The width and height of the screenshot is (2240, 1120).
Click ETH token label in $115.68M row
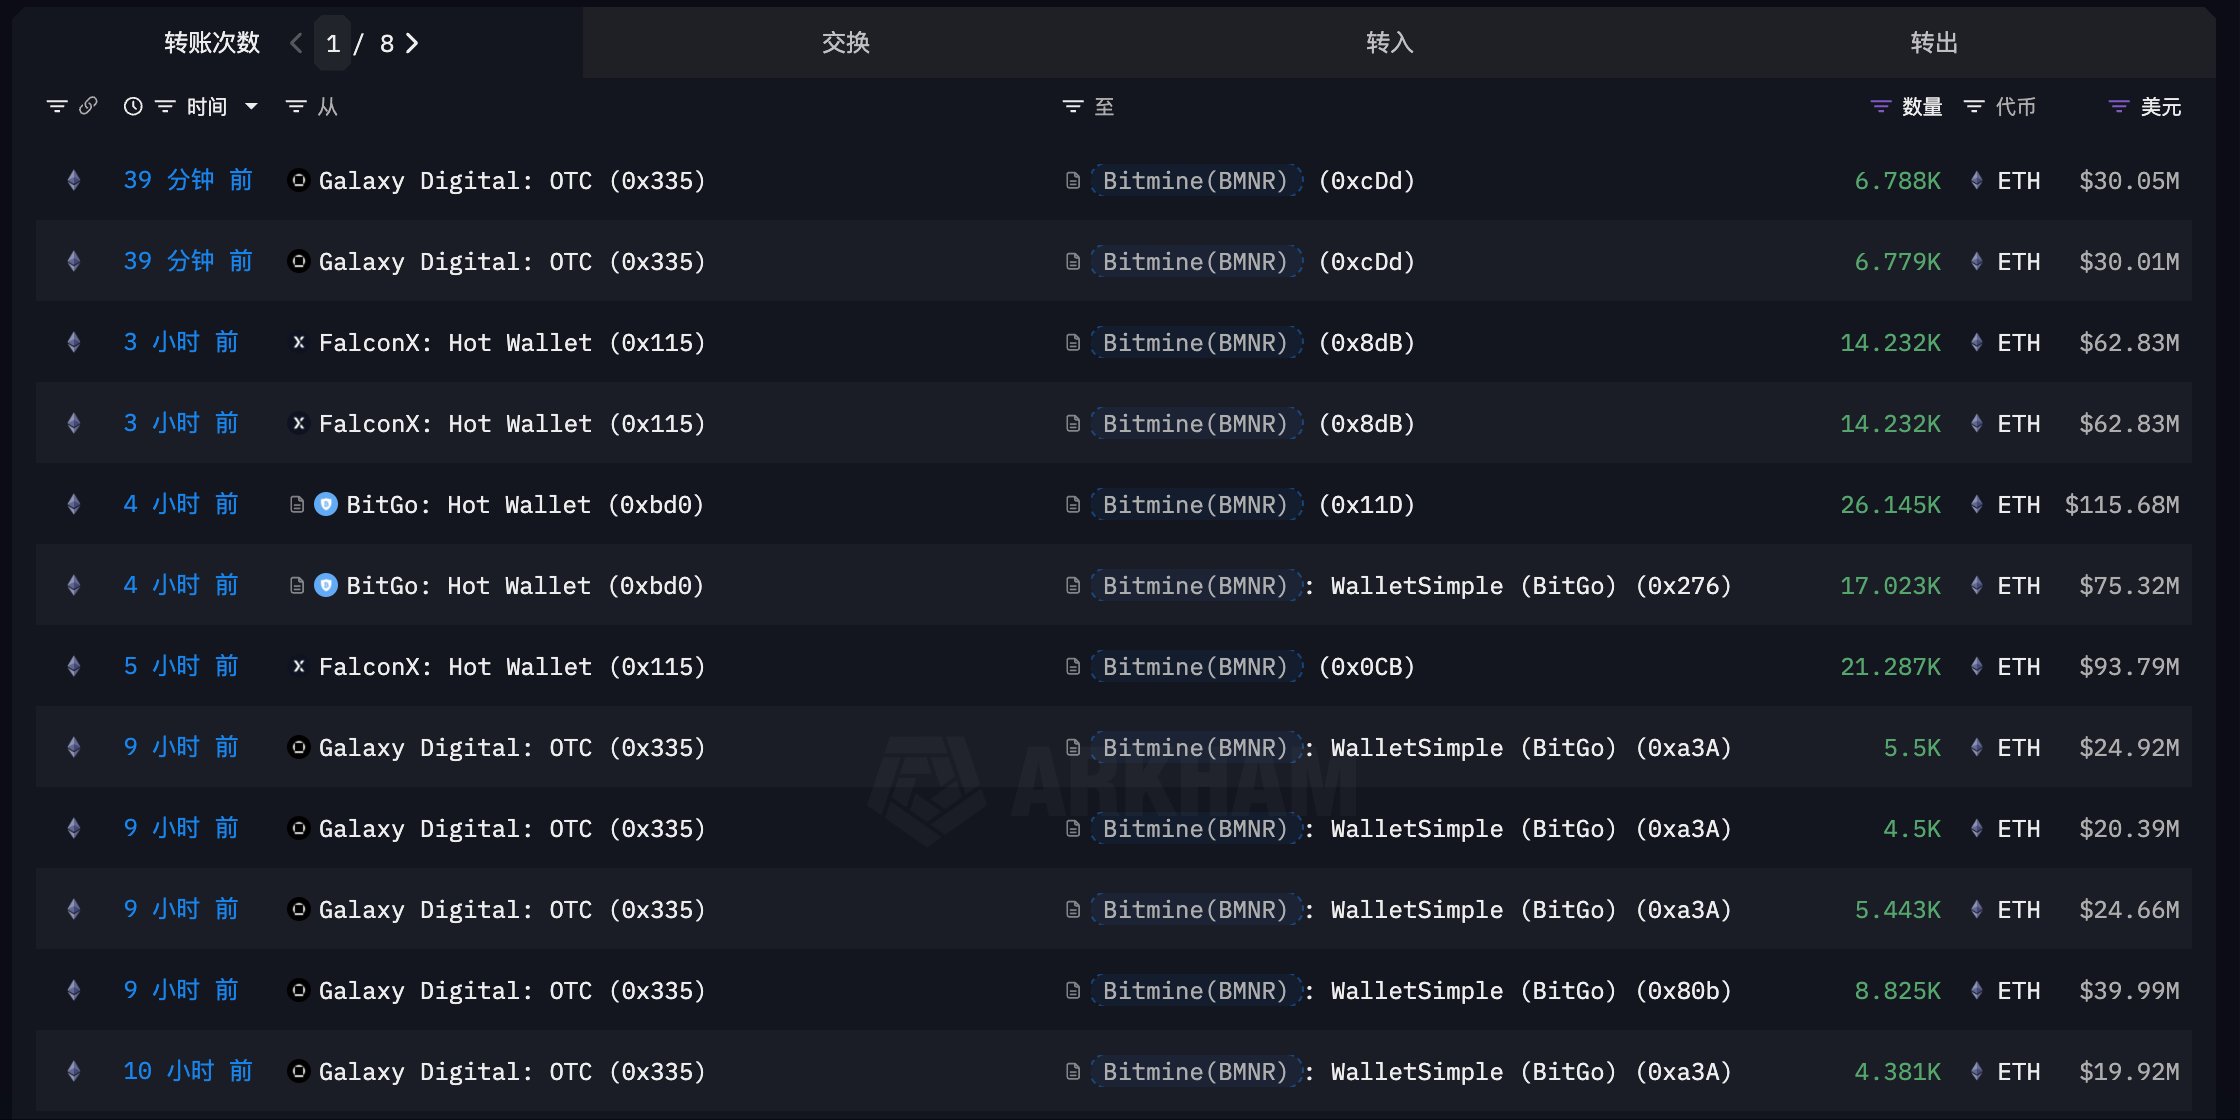(2019, 504)
